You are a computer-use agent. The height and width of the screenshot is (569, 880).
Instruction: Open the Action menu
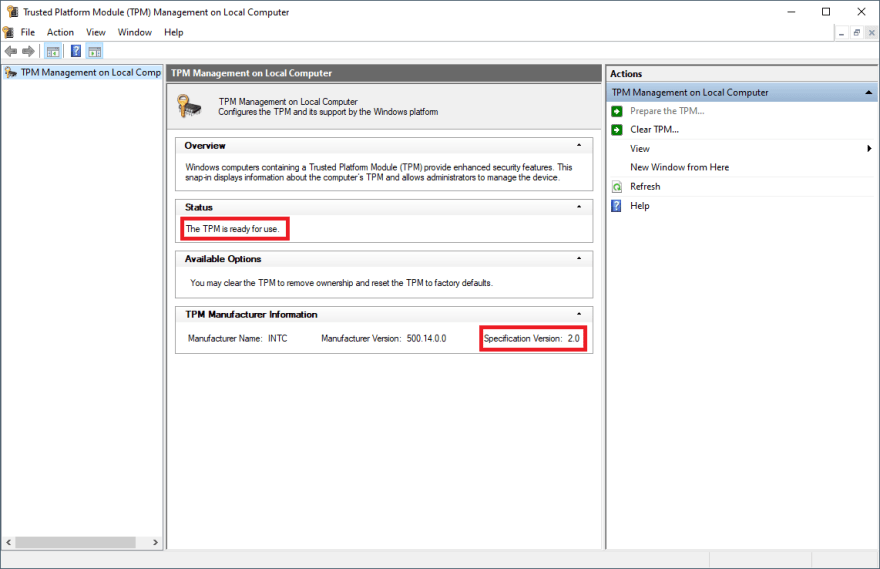tap(60, 33)
